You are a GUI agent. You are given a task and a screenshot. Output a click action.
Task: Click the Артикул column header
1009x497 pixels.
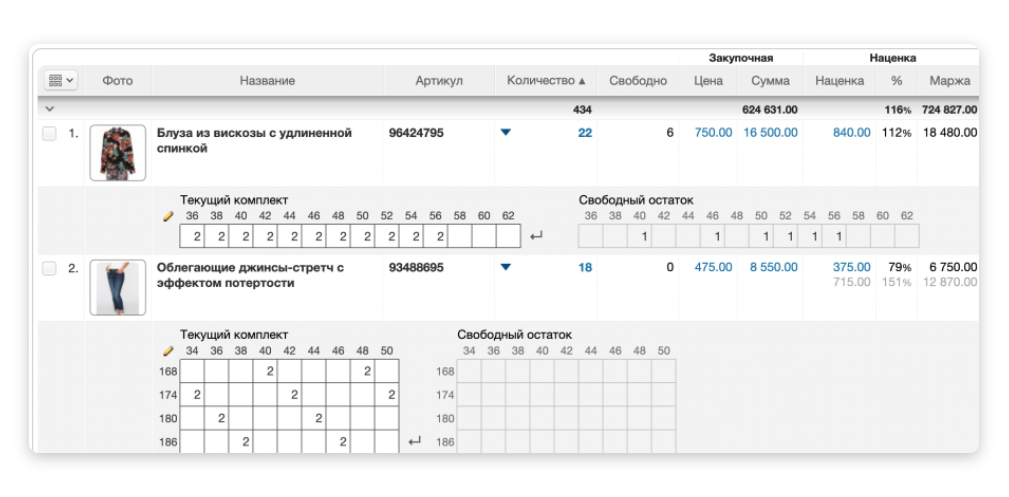(x=439, y=81)
